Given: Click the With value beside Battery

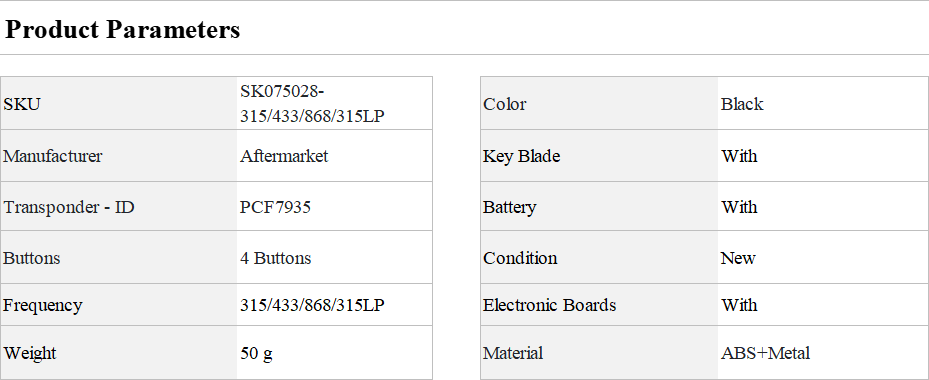Looking at the screenshot, I should point(739,207).
